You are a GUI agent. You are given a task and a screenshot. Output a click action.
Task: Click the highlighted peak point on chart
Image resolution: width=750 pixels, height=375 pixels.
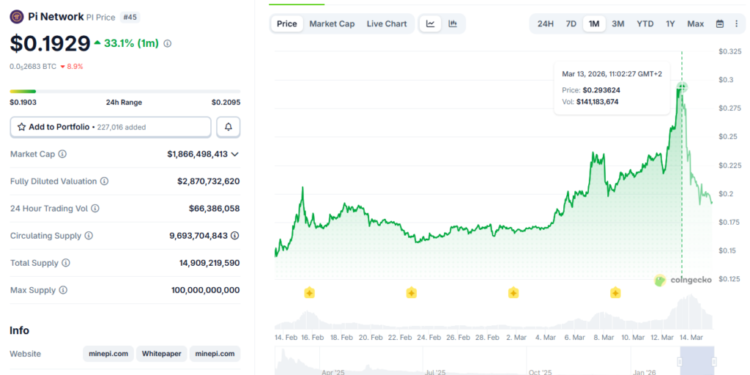point(682,87)
